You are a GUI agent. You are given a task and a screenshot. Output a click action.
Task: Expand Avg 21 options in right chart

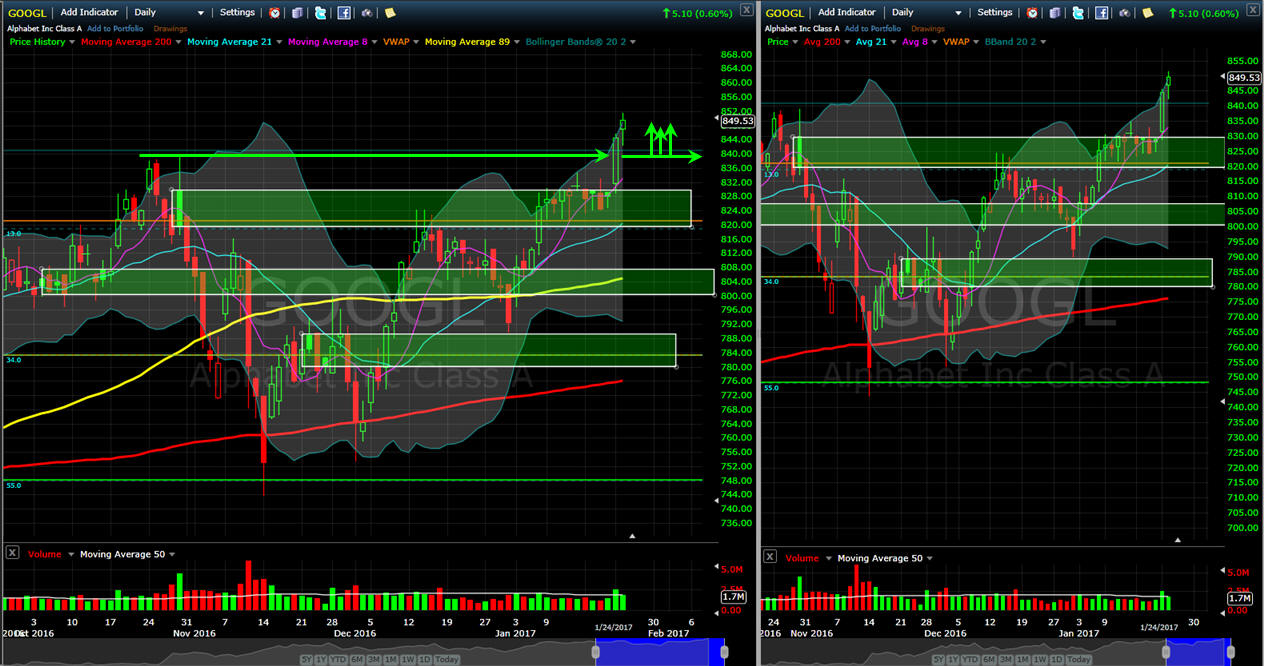point(893,42)
